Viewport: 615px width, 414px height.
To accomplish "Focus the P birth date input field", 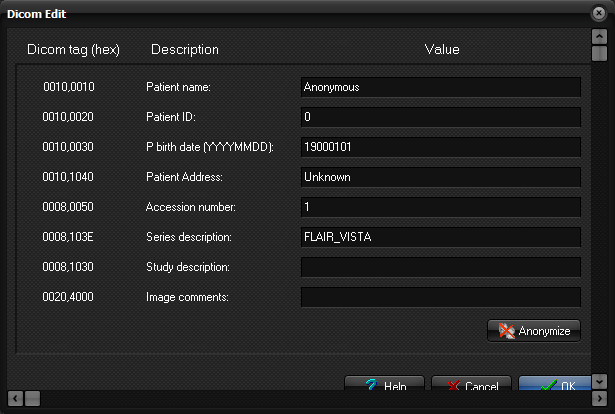I will point(440,147).
